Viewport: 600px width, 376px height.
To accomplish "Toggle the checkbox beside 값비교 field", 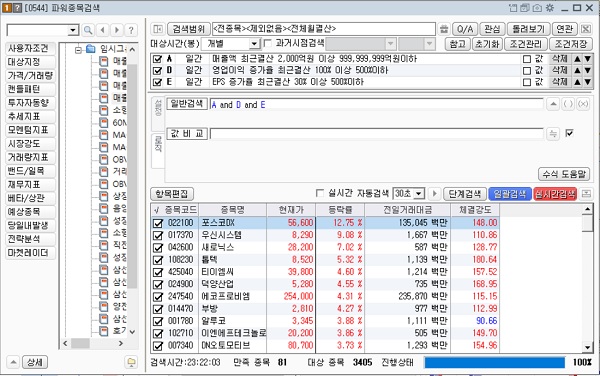I will click(x=569, y=133).
